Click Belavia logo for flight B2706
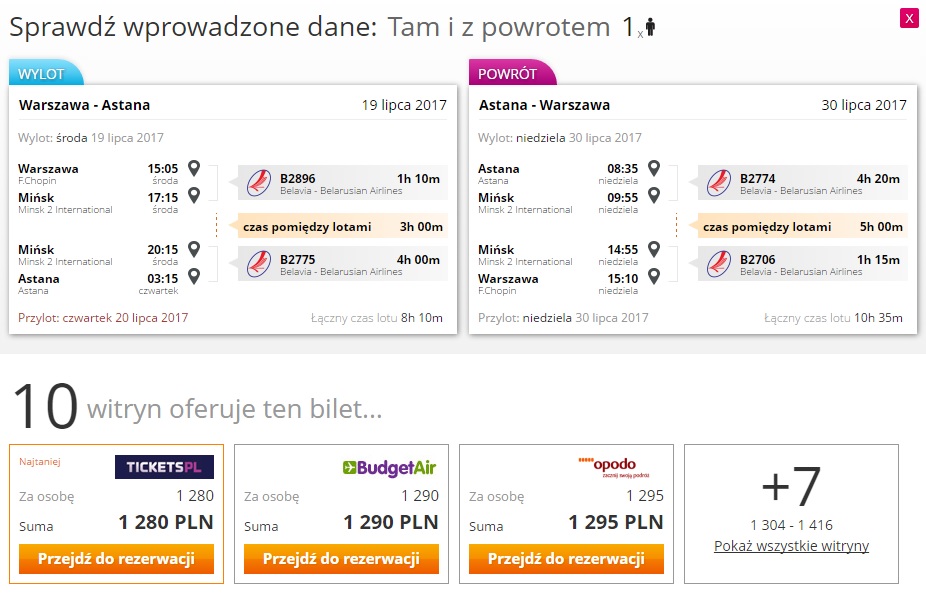Viewport: 926px width, 593px height. (719, 263)
